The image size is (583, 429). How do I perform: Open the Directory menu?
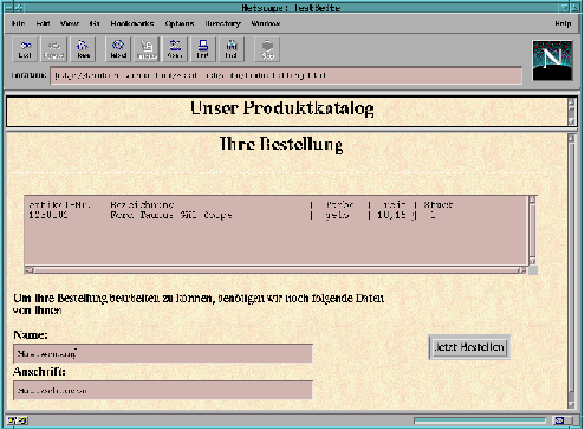[223, 23]
